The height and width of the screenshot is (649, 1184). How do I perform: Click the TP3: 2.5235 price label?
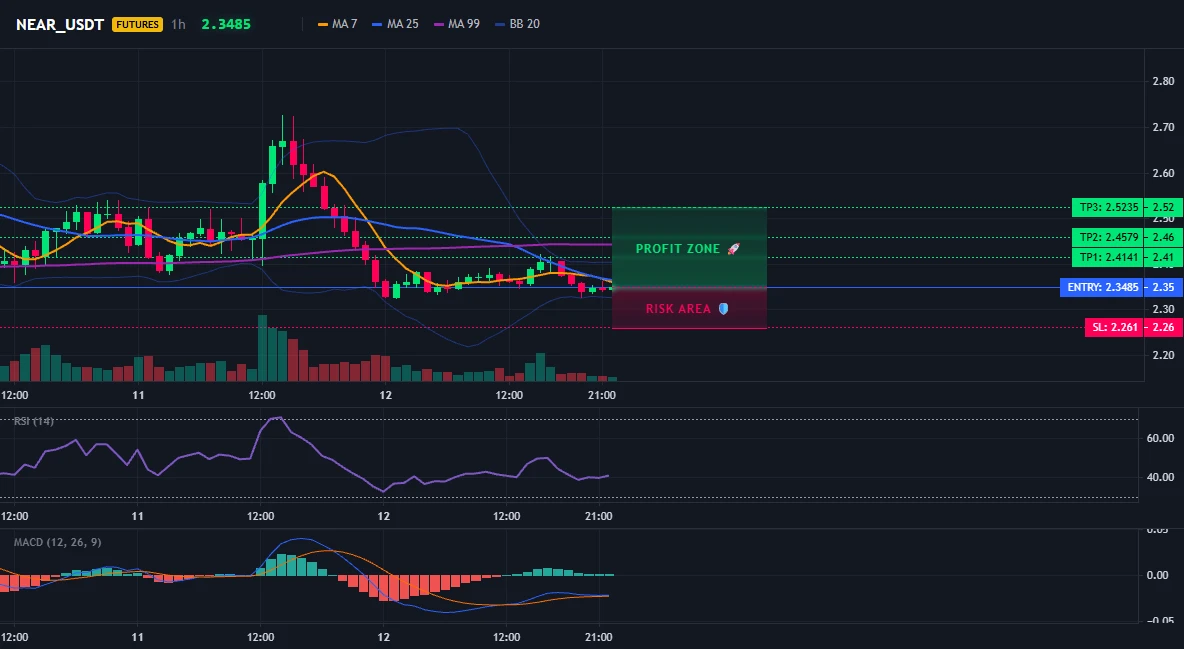[1107, 207]
